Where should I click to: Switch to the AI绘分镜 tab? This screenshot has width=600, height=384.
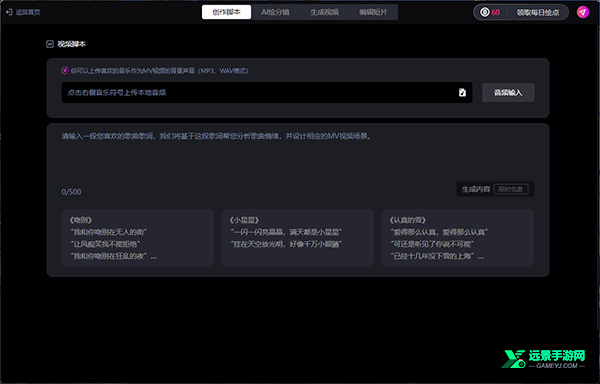coord(276,12)
